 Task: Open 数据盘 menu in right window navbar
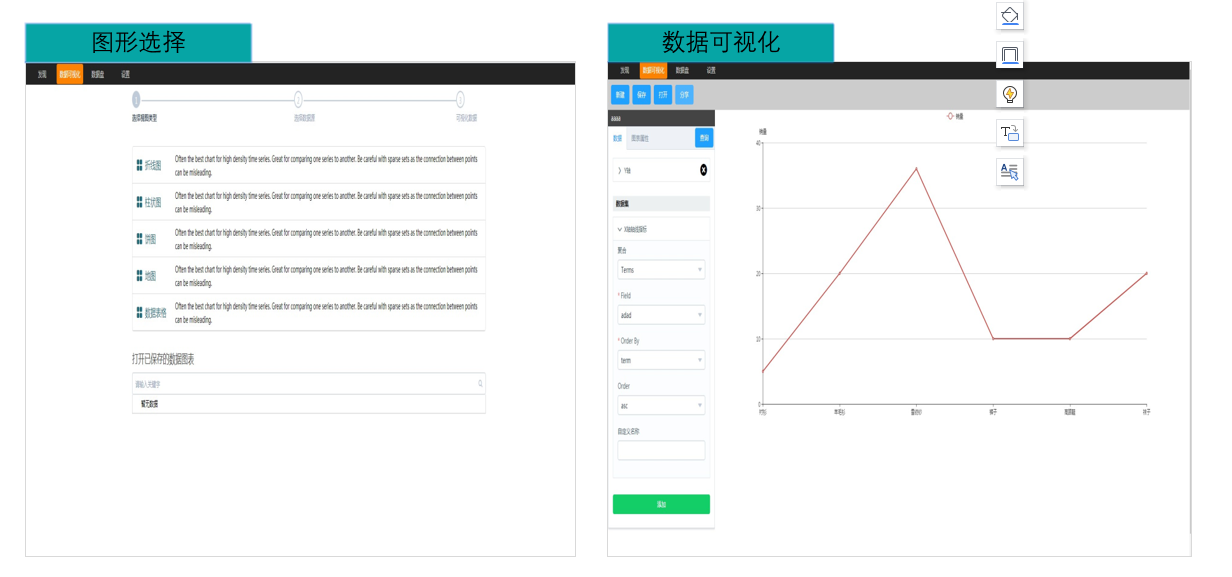click(x=683, y=71)
